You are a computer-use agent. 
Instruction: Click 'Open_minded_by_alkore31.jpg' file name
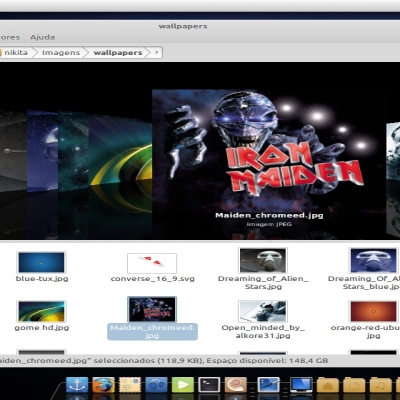click(263, 332)
